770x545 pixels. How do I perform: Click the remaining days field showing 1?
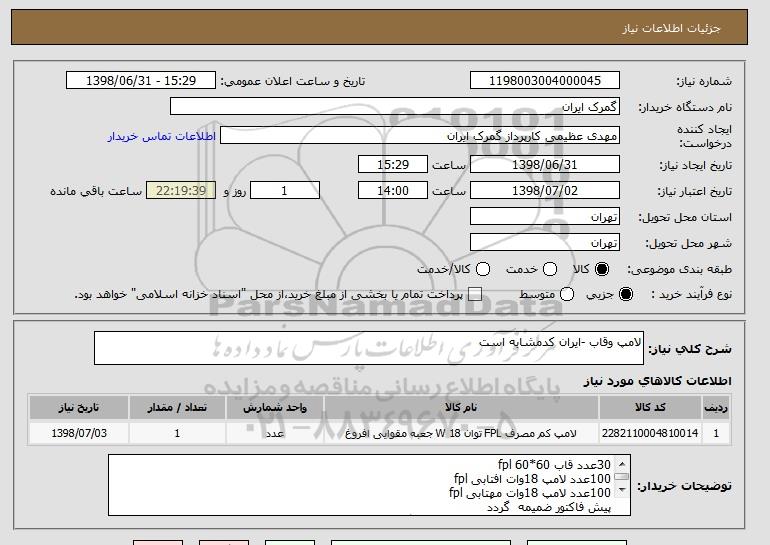[x=285, y=191]
